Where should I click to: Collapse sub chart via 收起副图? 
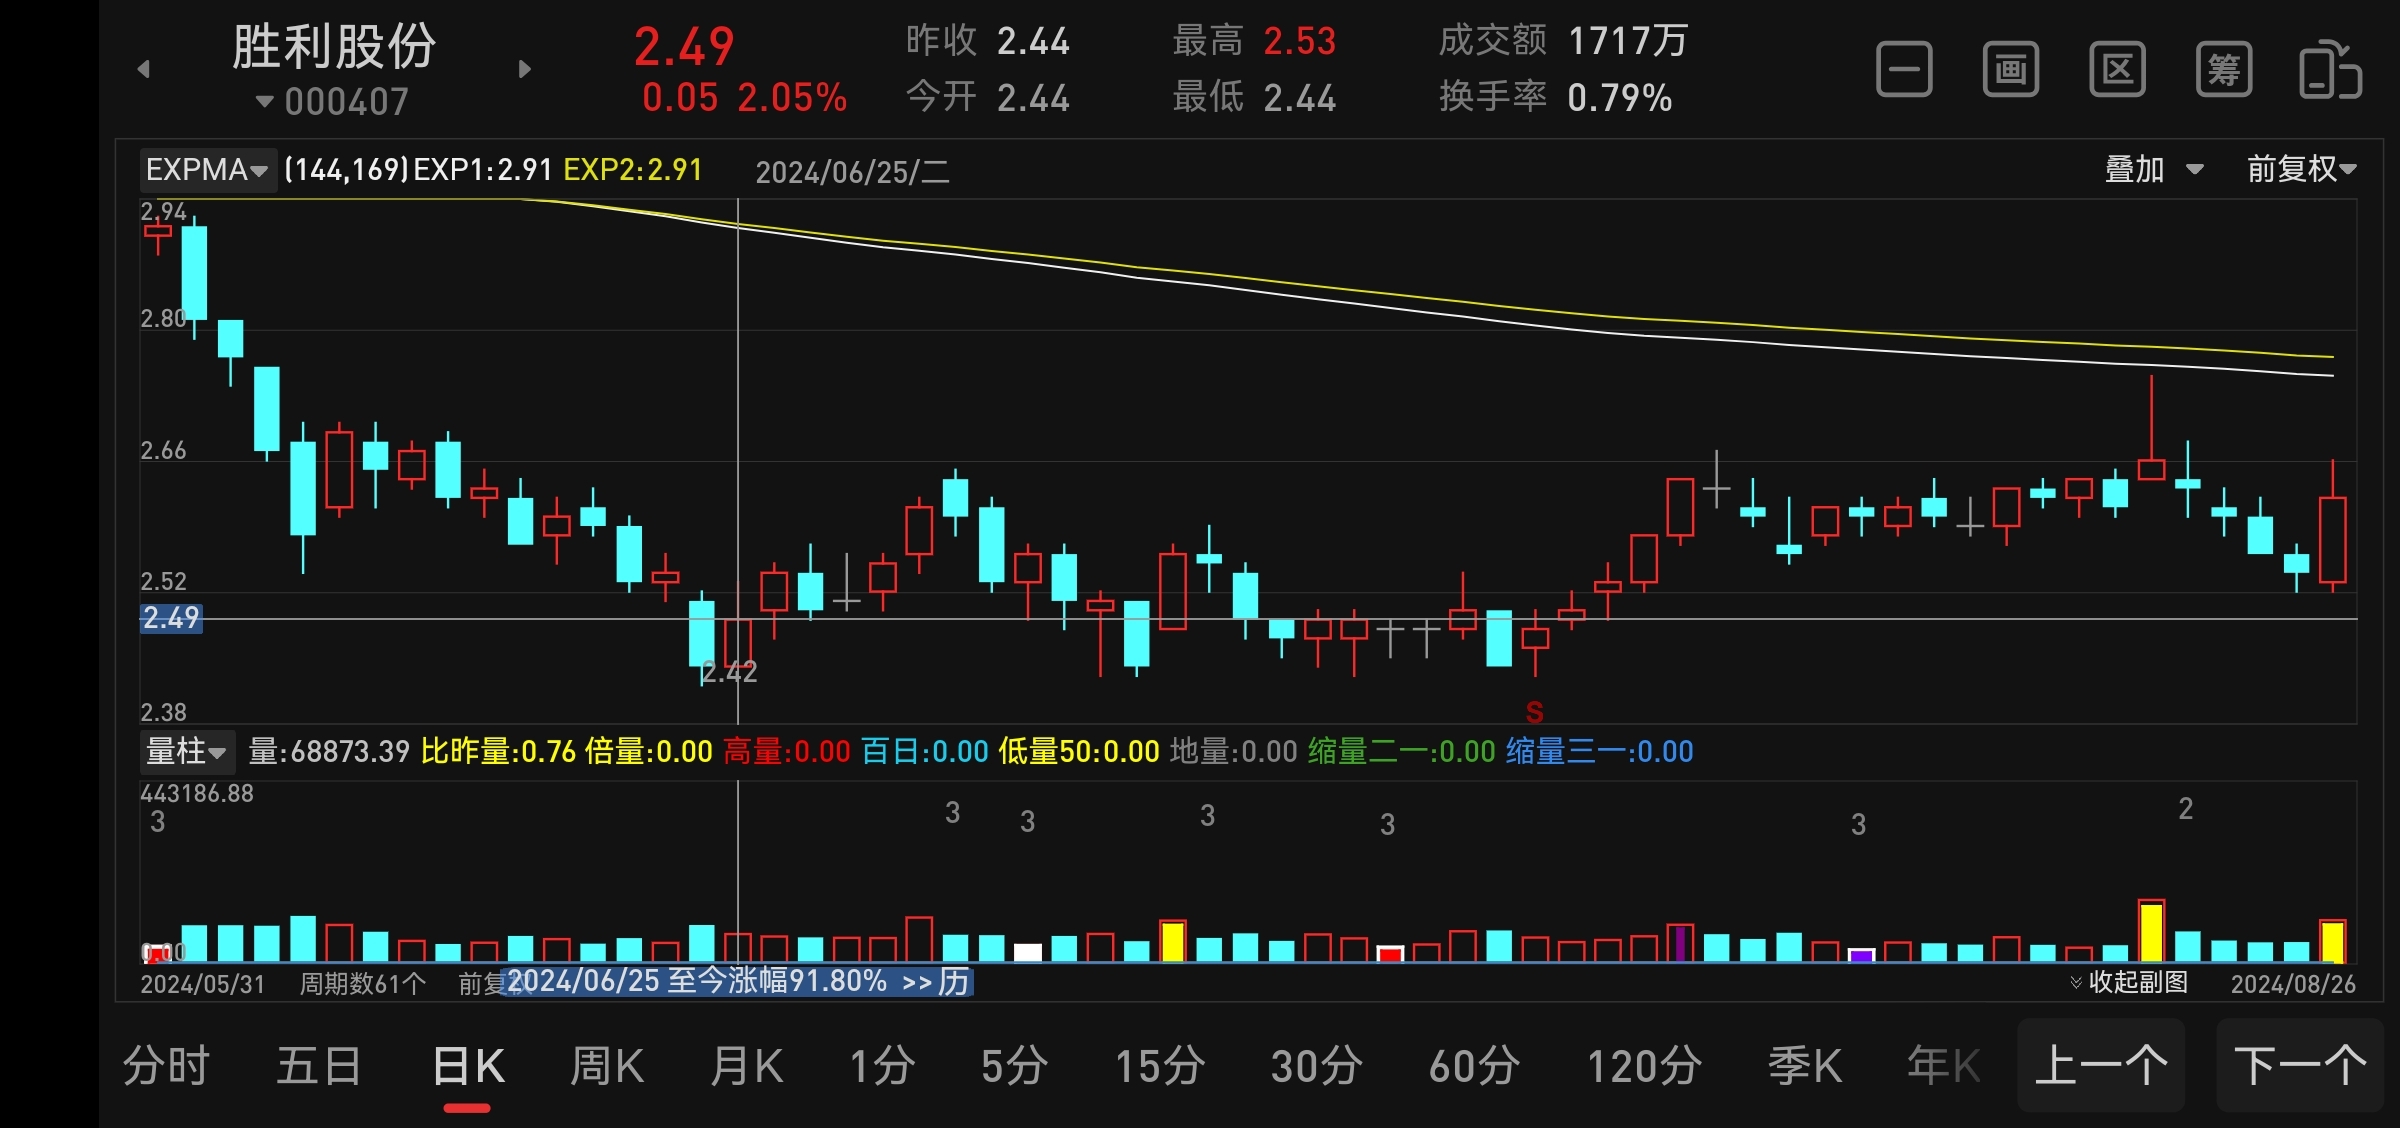(2129, 982)
